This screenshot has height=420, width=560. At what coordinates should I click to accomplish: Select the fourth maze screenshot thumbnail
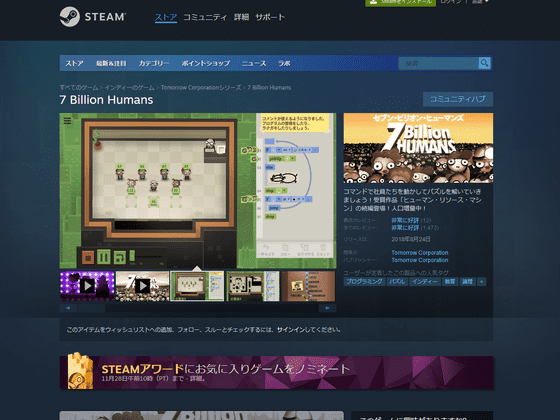coord(252,286)
